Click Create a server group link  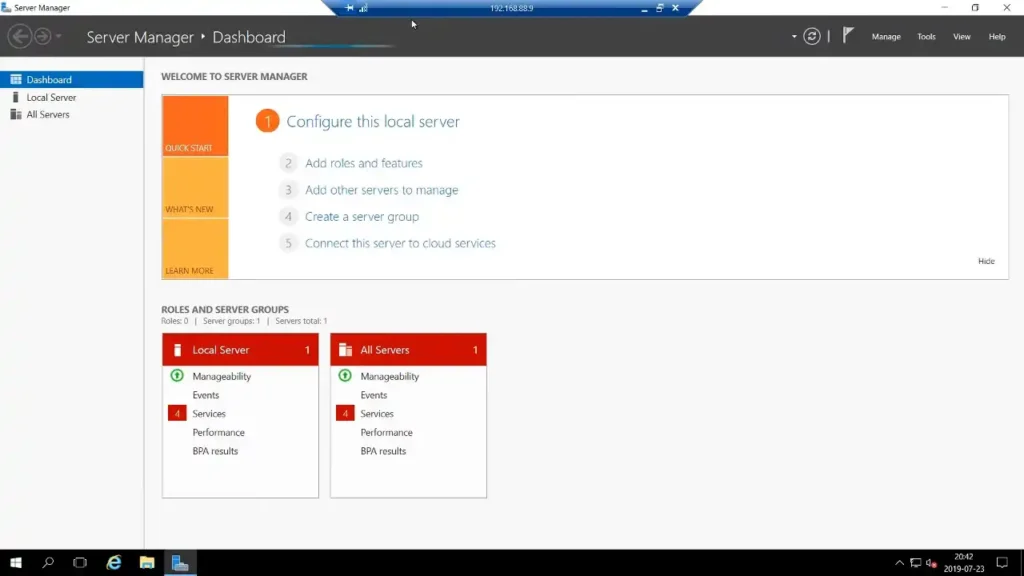click(x=362, y=217)
